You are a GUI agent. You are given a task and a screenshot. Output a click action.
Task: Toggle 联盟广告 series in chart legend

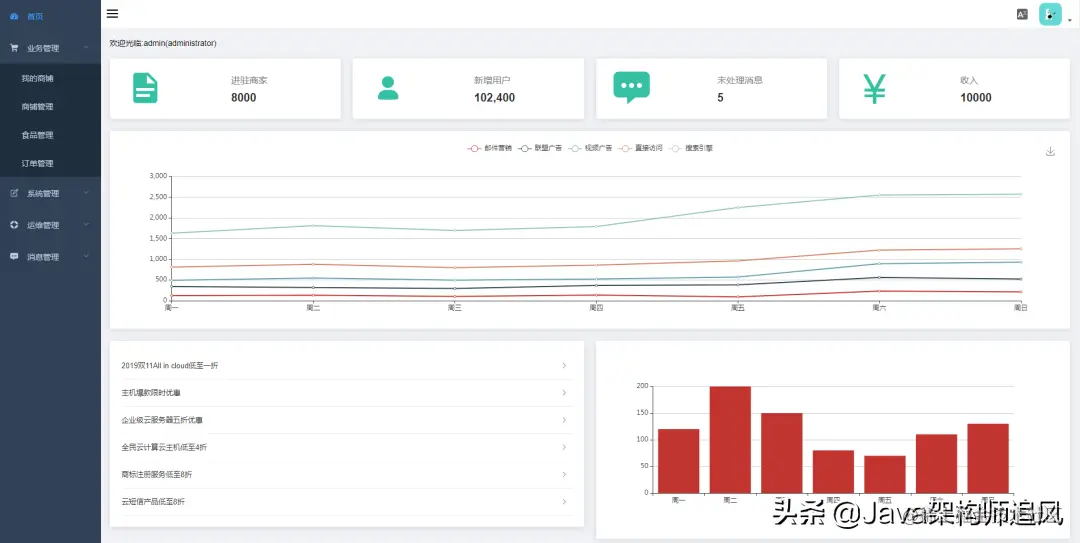(x=540, y=148)
